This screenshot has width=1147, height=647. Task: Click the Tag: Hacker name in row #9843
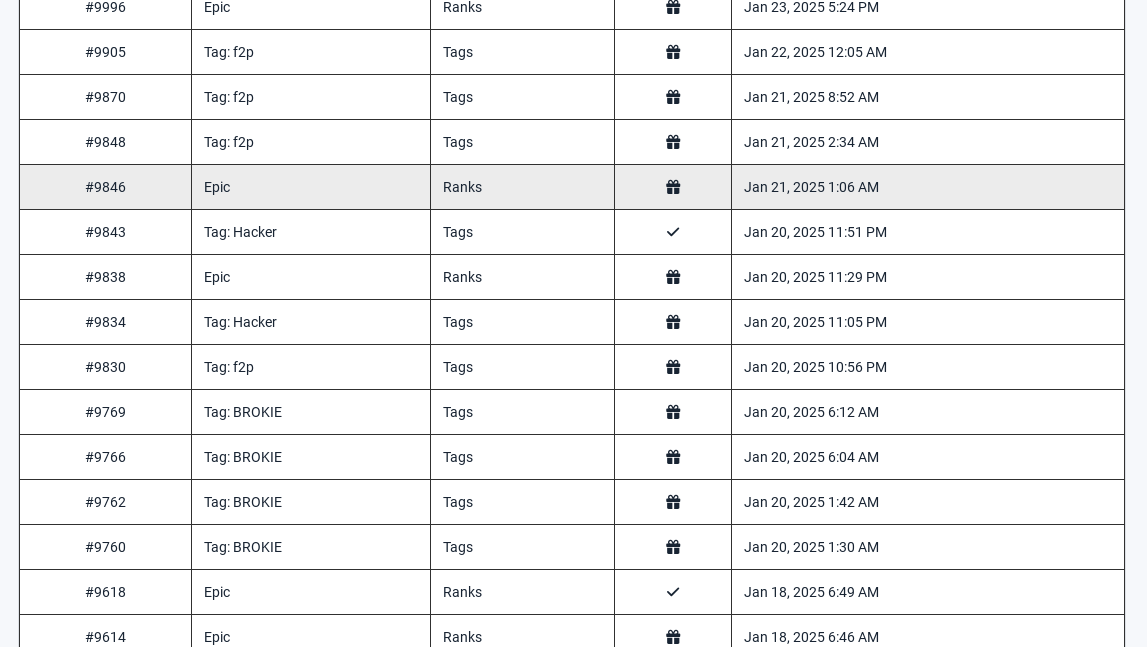pos(240,232)
